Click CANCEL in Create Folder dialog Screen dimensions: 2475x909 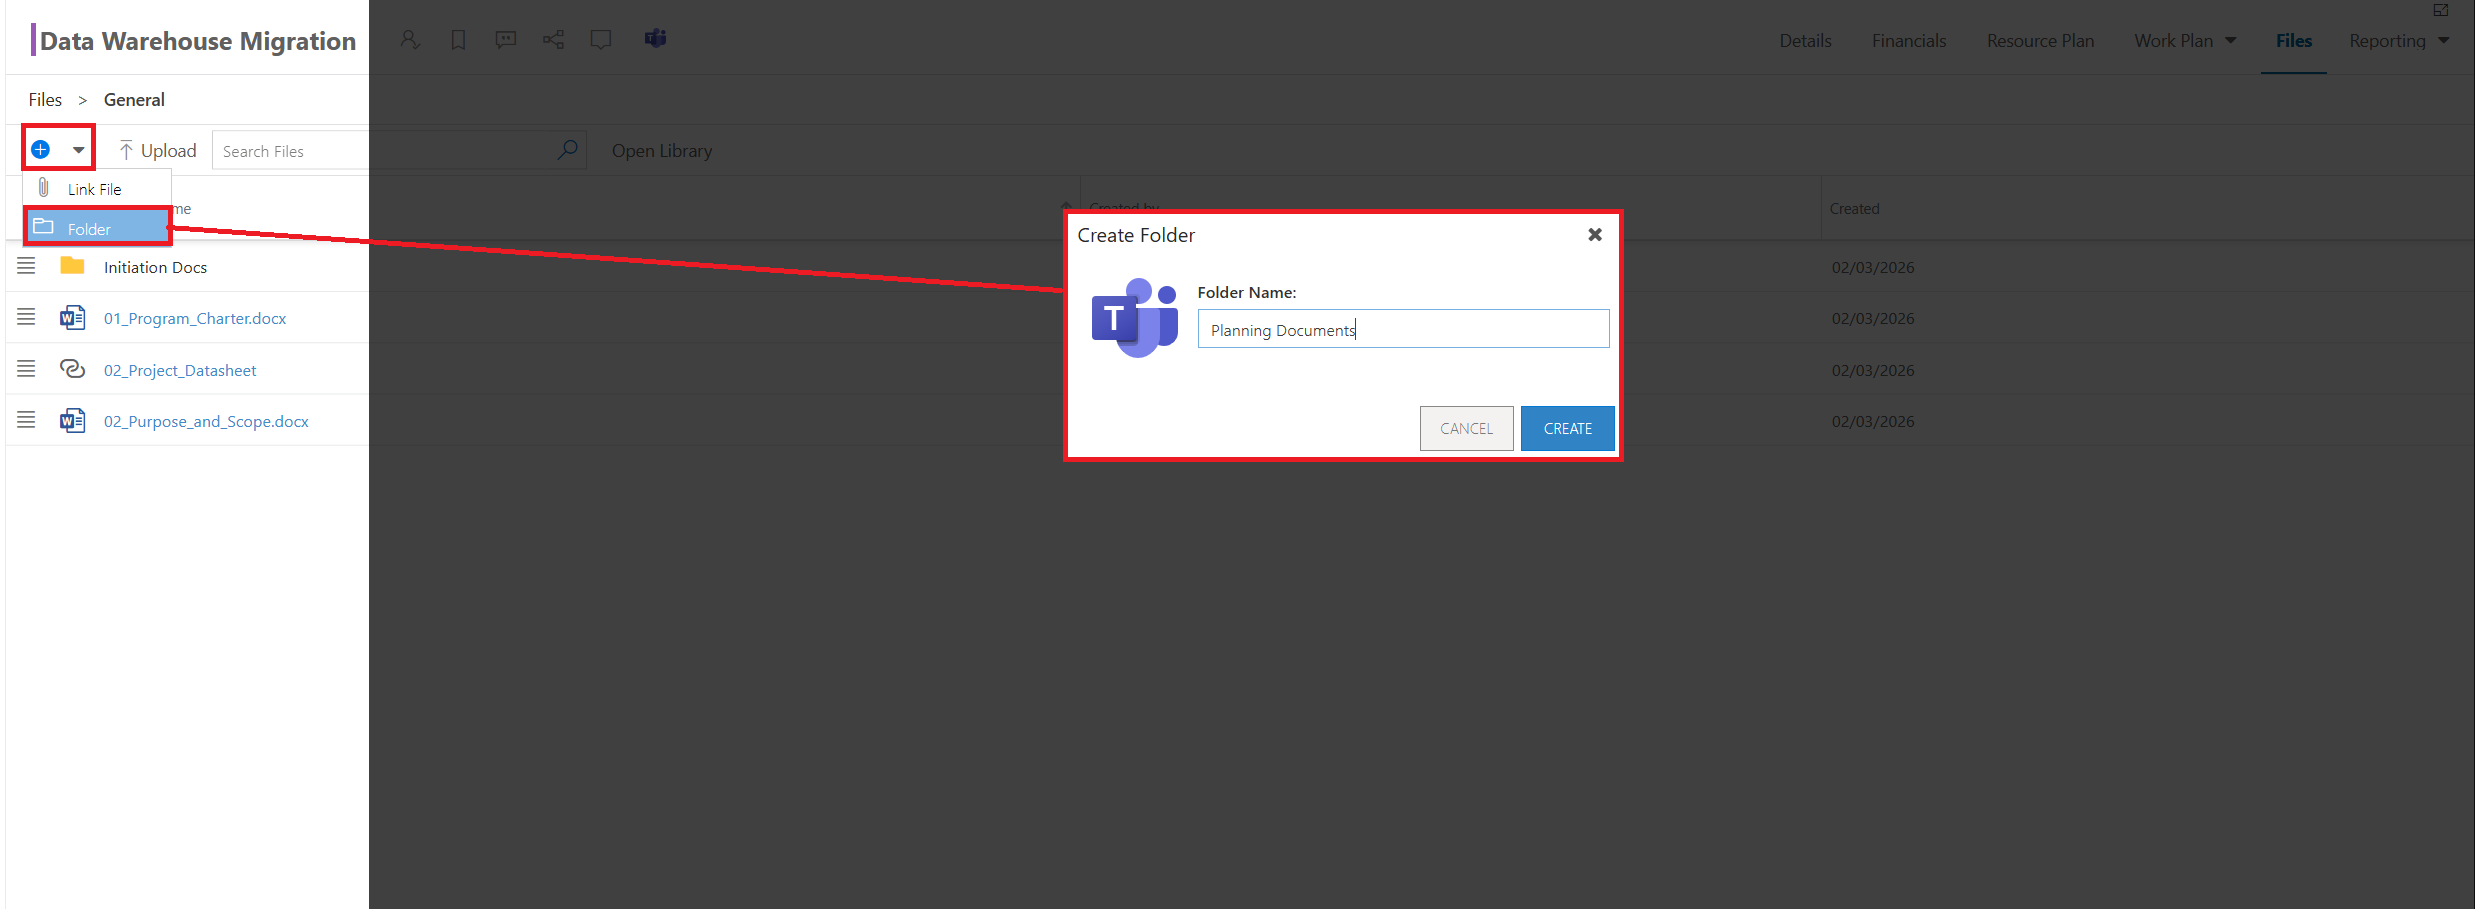pyautogui.click(x=1466, y=428)
